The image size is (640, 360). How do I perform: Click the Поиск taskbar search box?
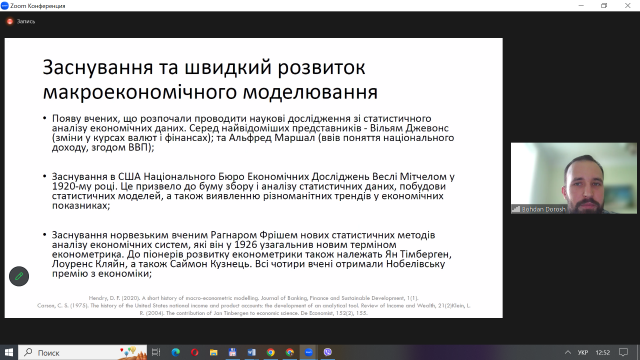pos(82,352)
